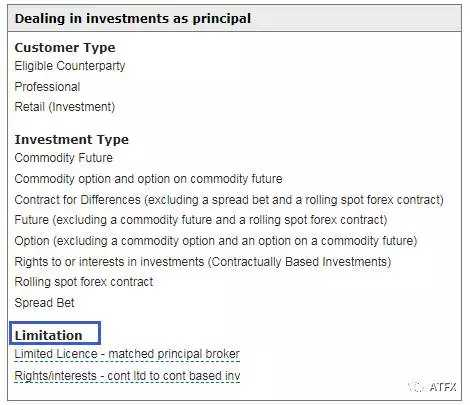Click the Rolling spot forex contract entry
Screen dimensions: 470x405
point(84,282)
